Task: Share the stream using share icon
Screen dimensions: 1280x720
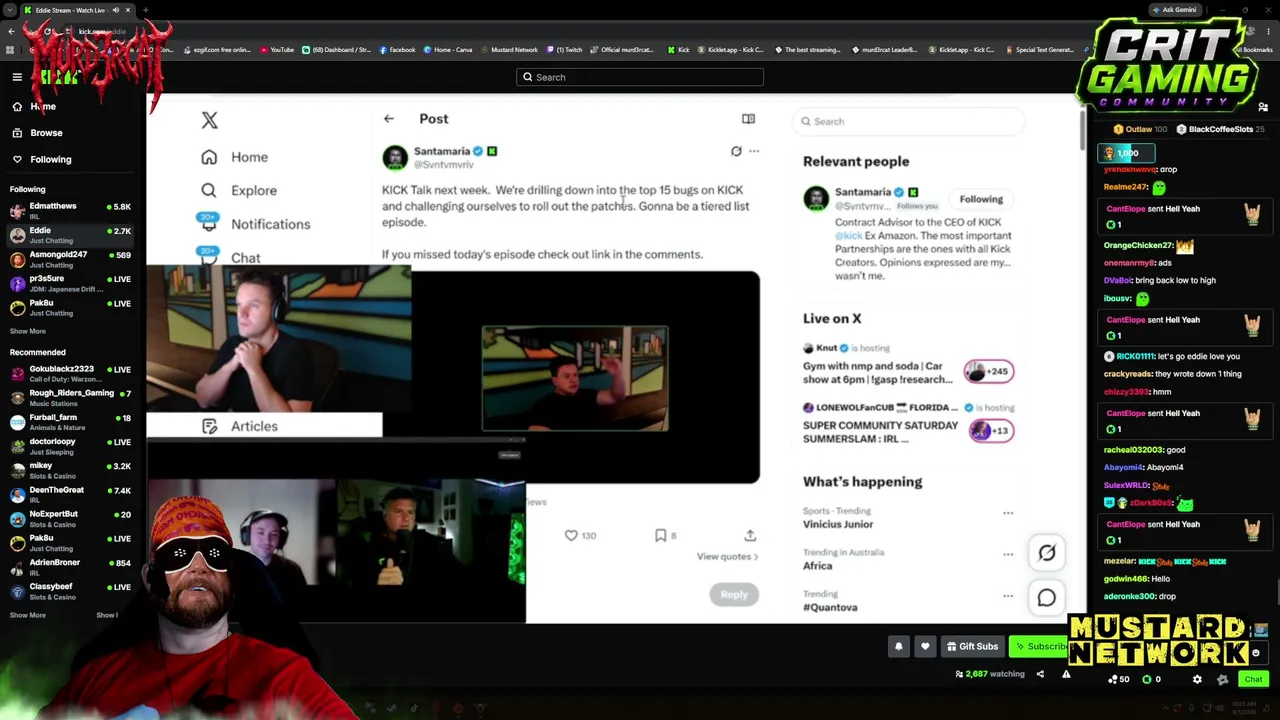Action: point(1040,674)
